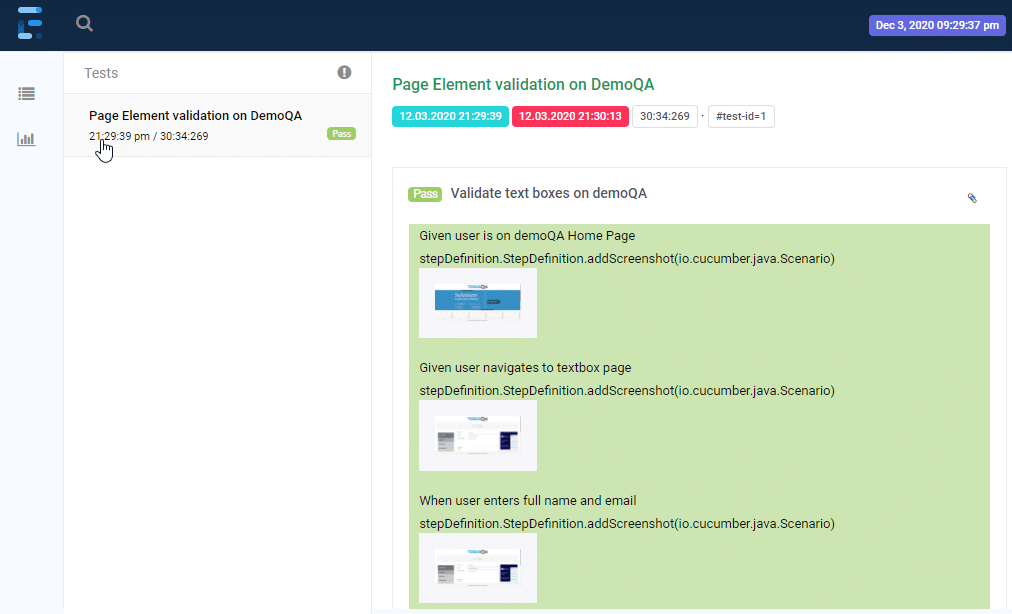
Task: Open the test list view sidebar icon
Action: [x=27, y=93]
